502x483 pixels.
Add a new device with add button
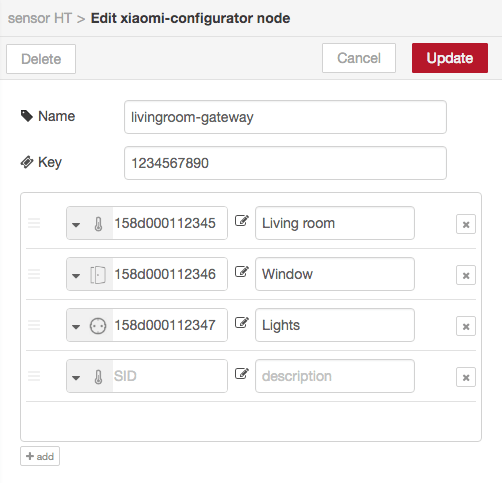point(40,456)
